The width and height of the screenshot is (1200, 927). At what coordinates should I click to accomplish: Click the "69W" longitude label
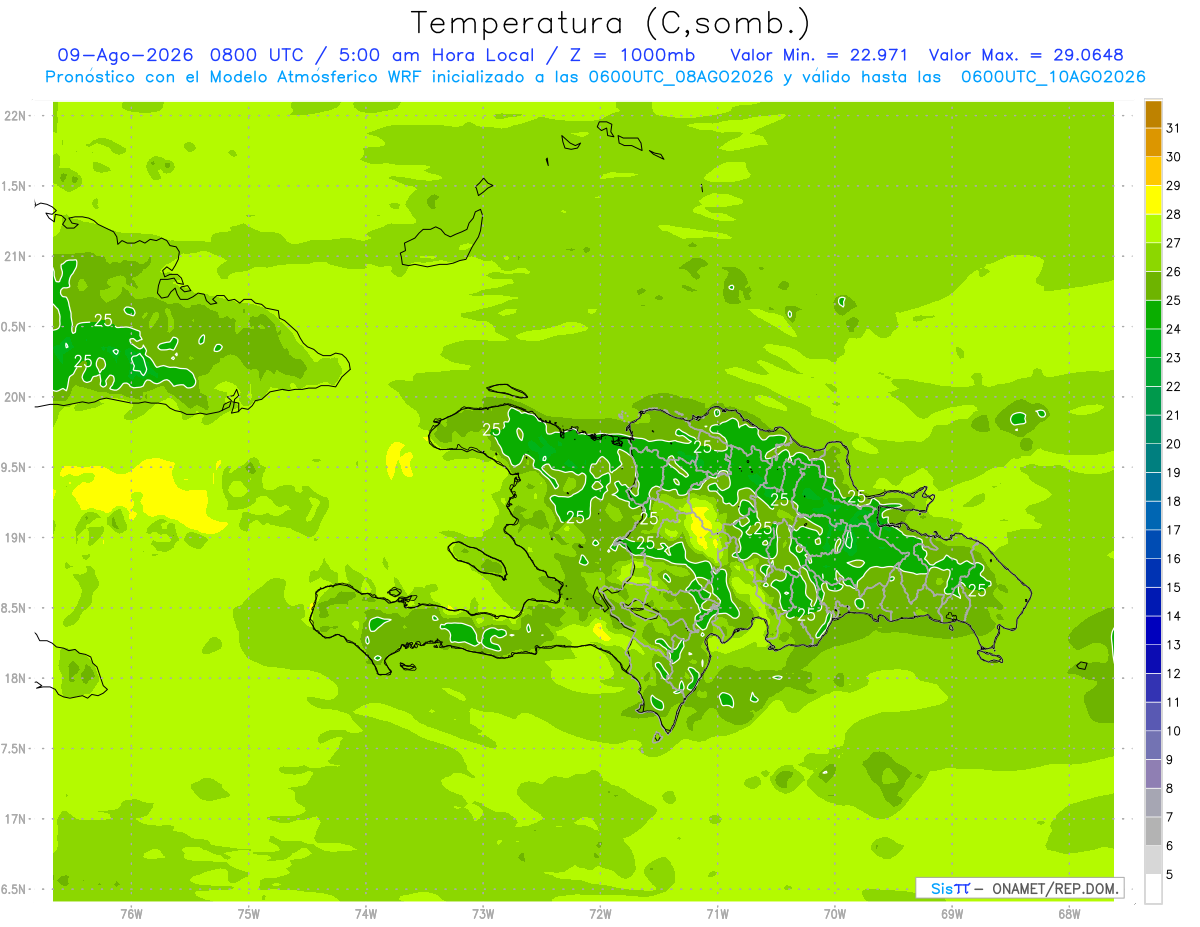952,913
